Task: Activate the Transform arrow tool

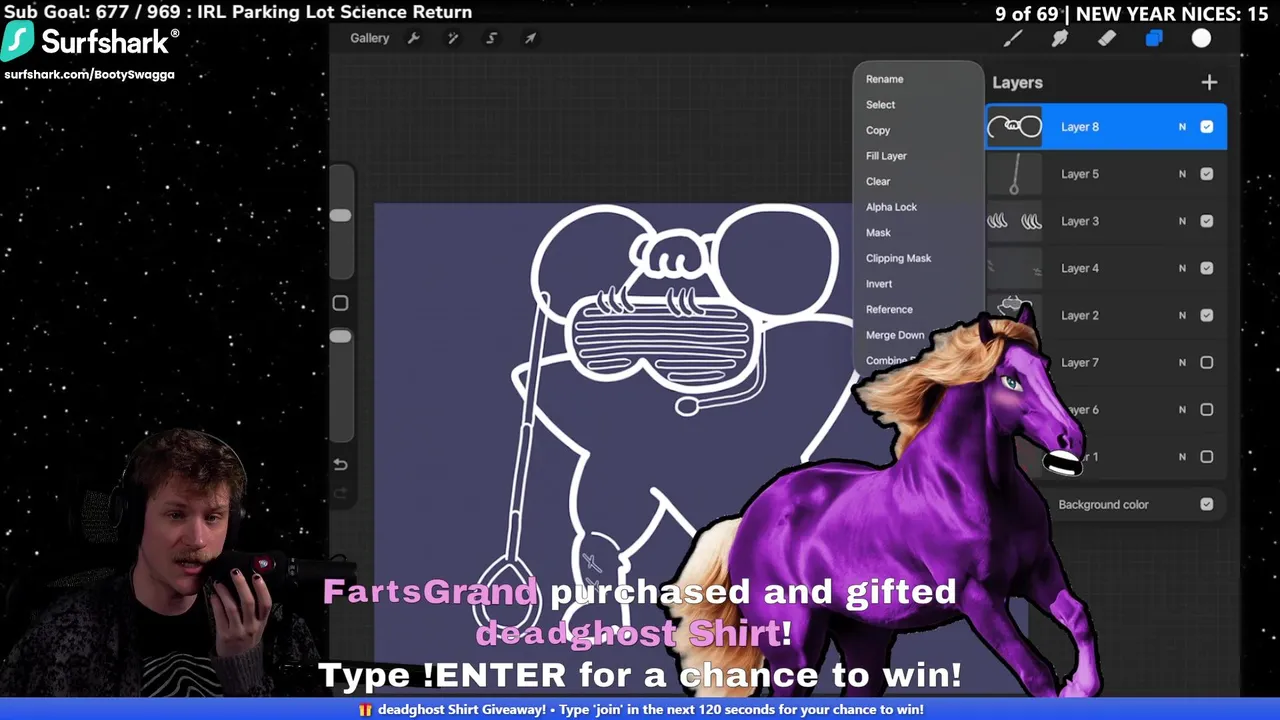Action: (530, 38)
